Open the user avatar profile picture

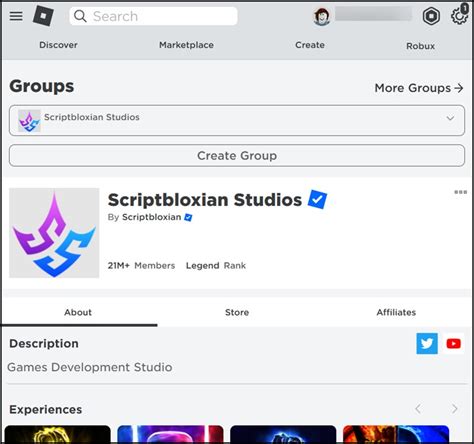322,16
